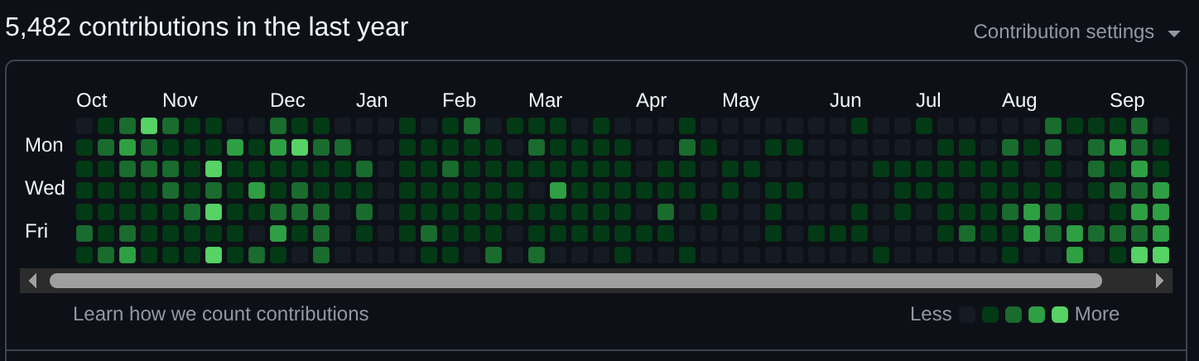Select the final Saturday cell at the Sep end
This screenshot has width=1199, height=361.
coord(1161,255)
